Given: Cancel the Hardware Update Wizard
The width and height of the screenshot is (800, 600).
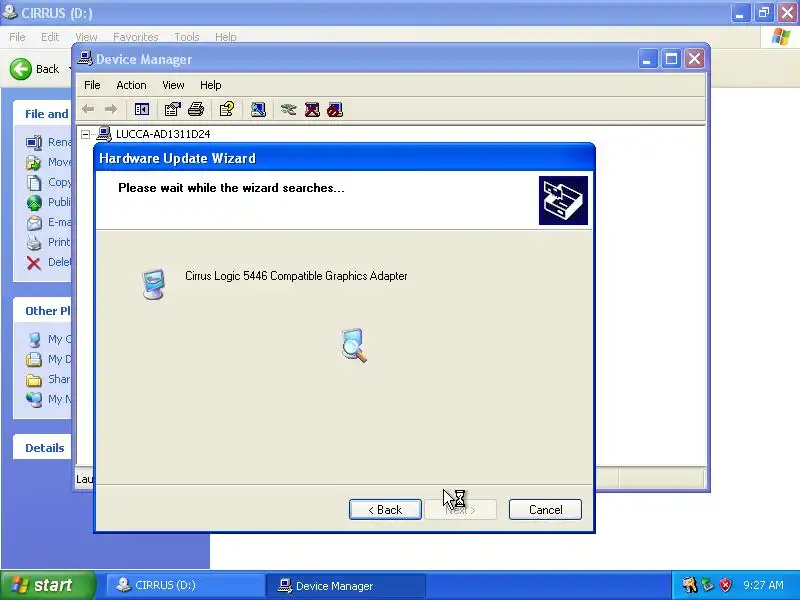Looking at the screenshot, I should tap(545, 510).
